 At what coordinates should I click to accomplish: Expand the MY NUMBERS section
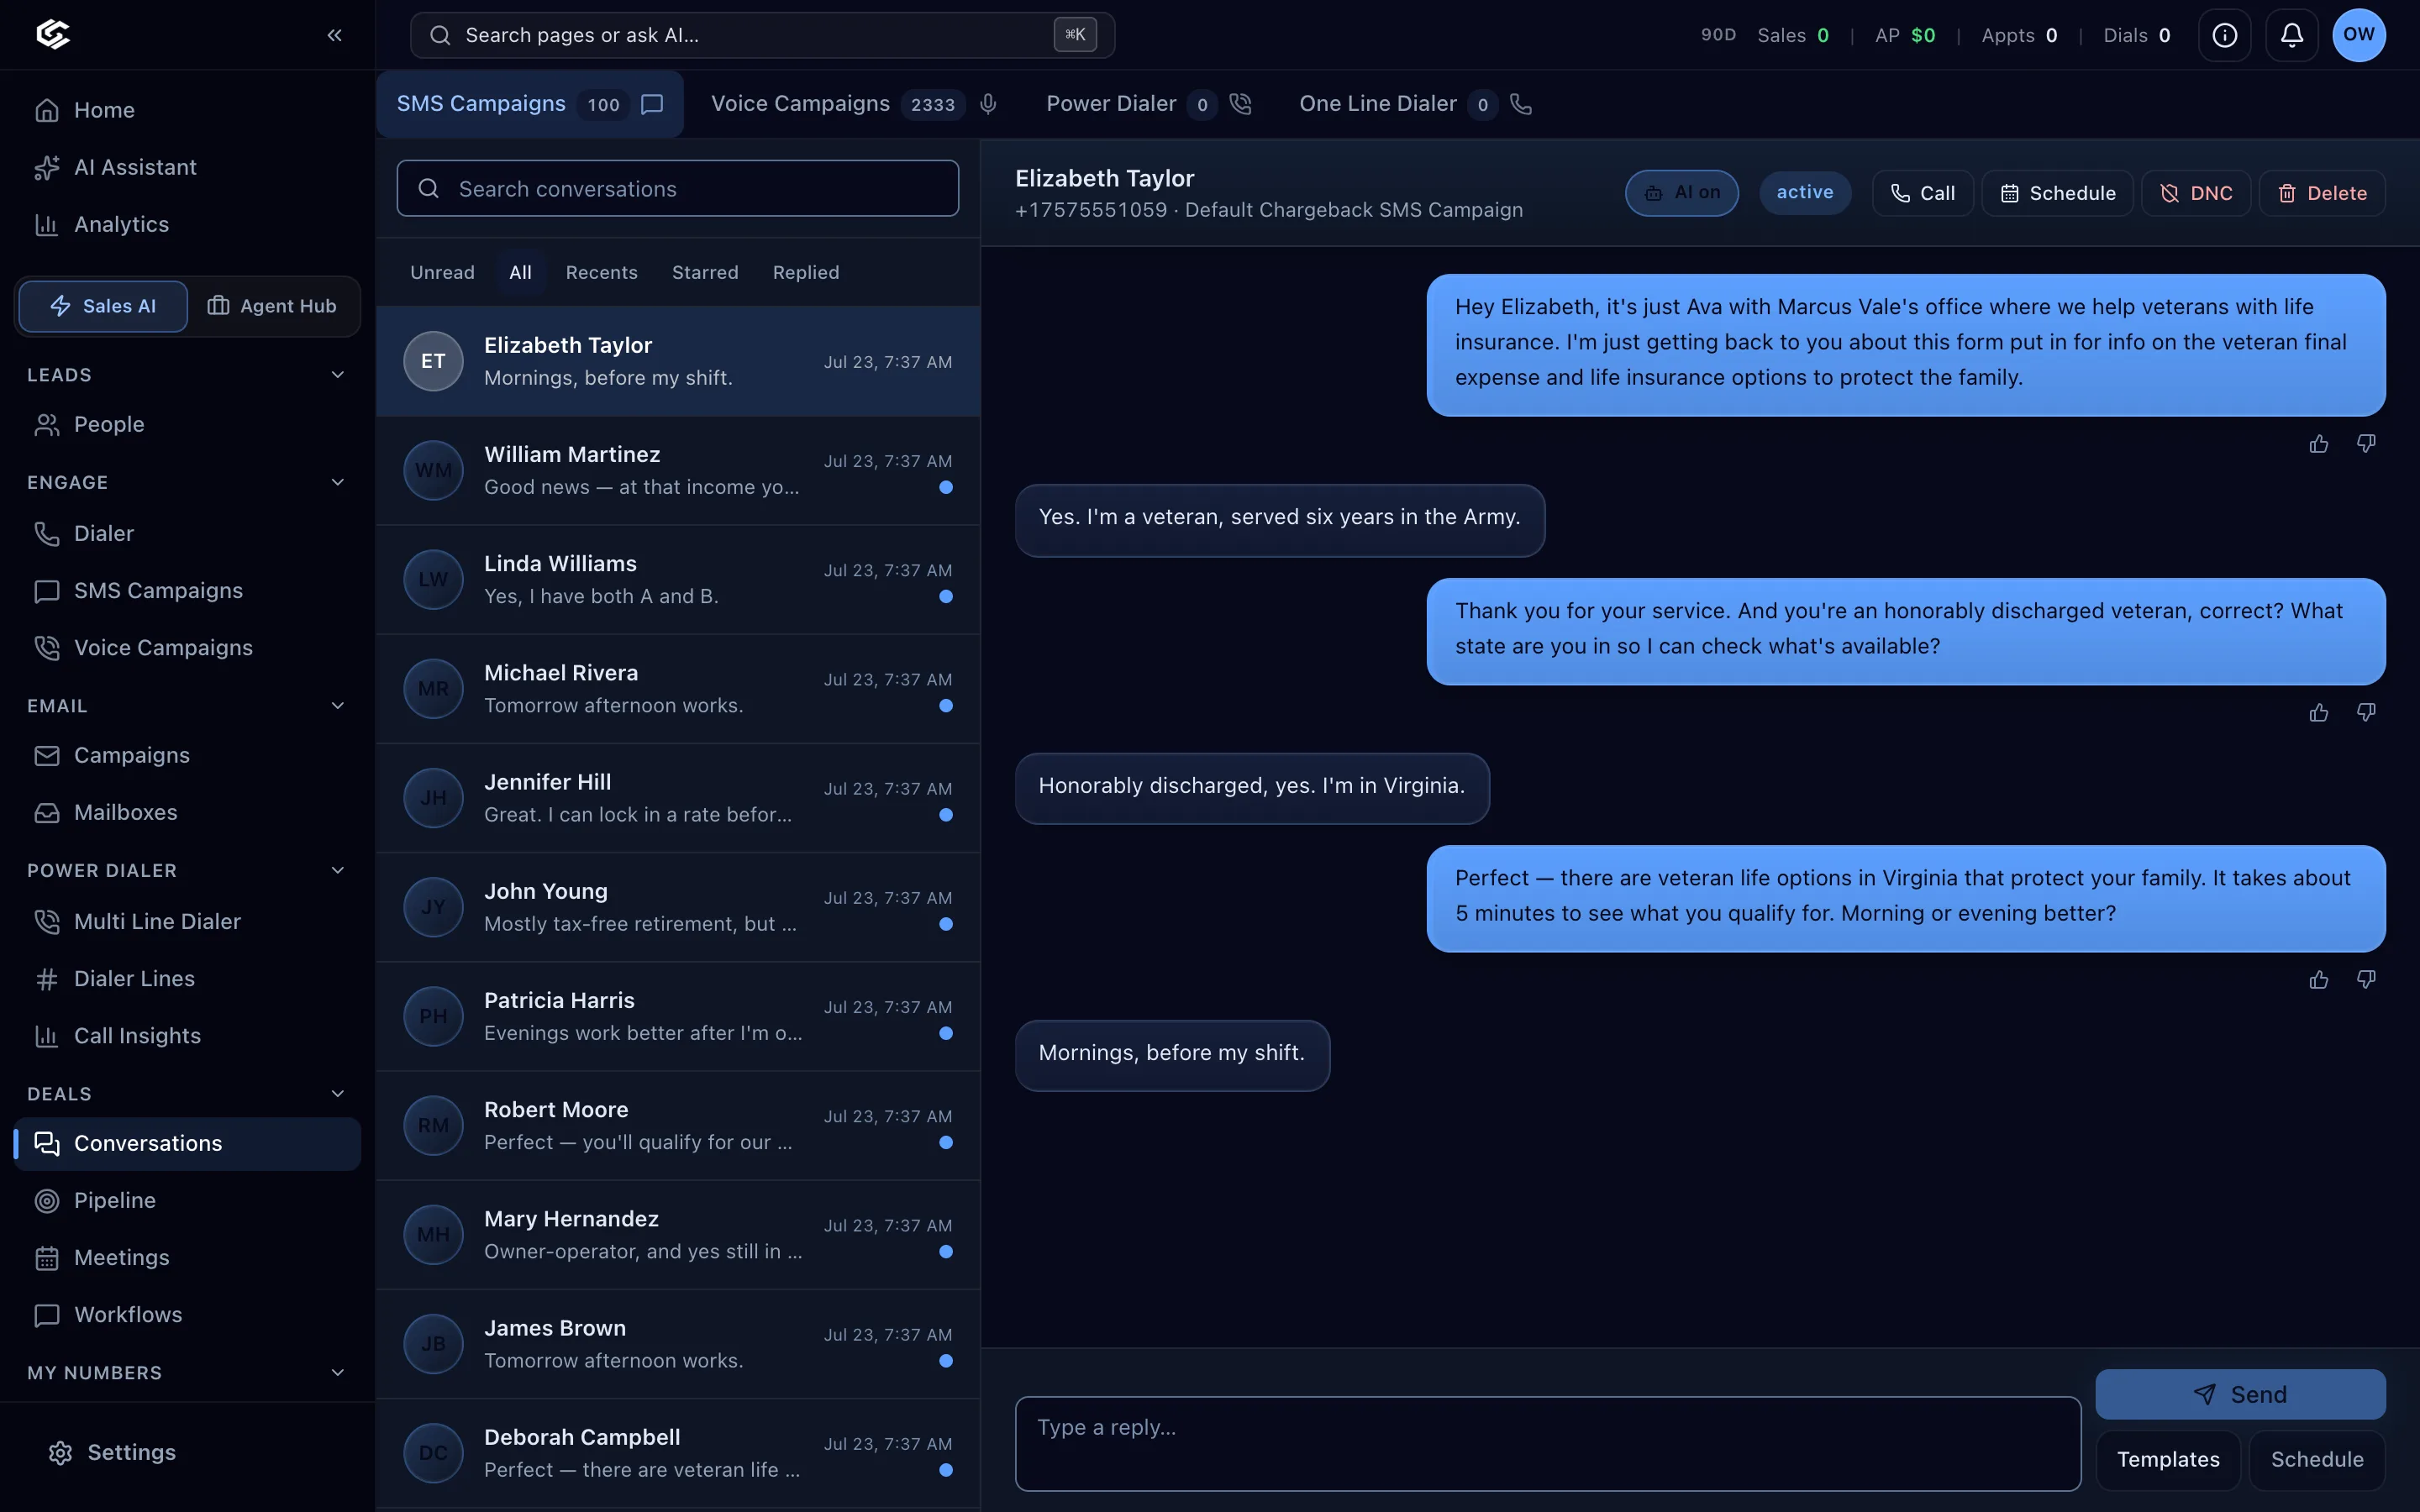tap(337, 1373)
